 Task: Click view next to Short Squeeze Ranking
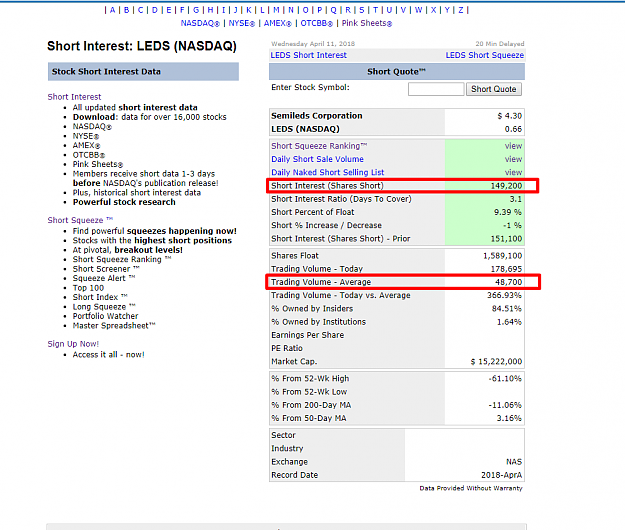(513, 146)
